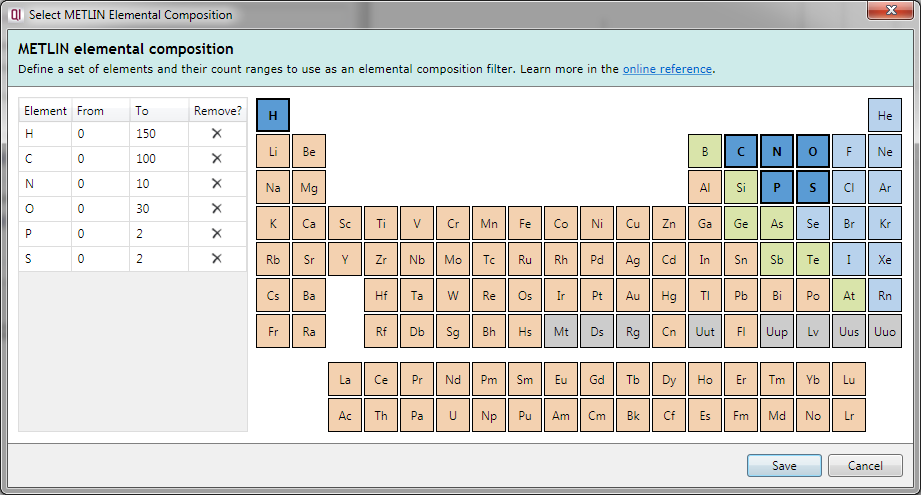
Task: Select the Selenium (Se) tile
Action: point(813,223)
